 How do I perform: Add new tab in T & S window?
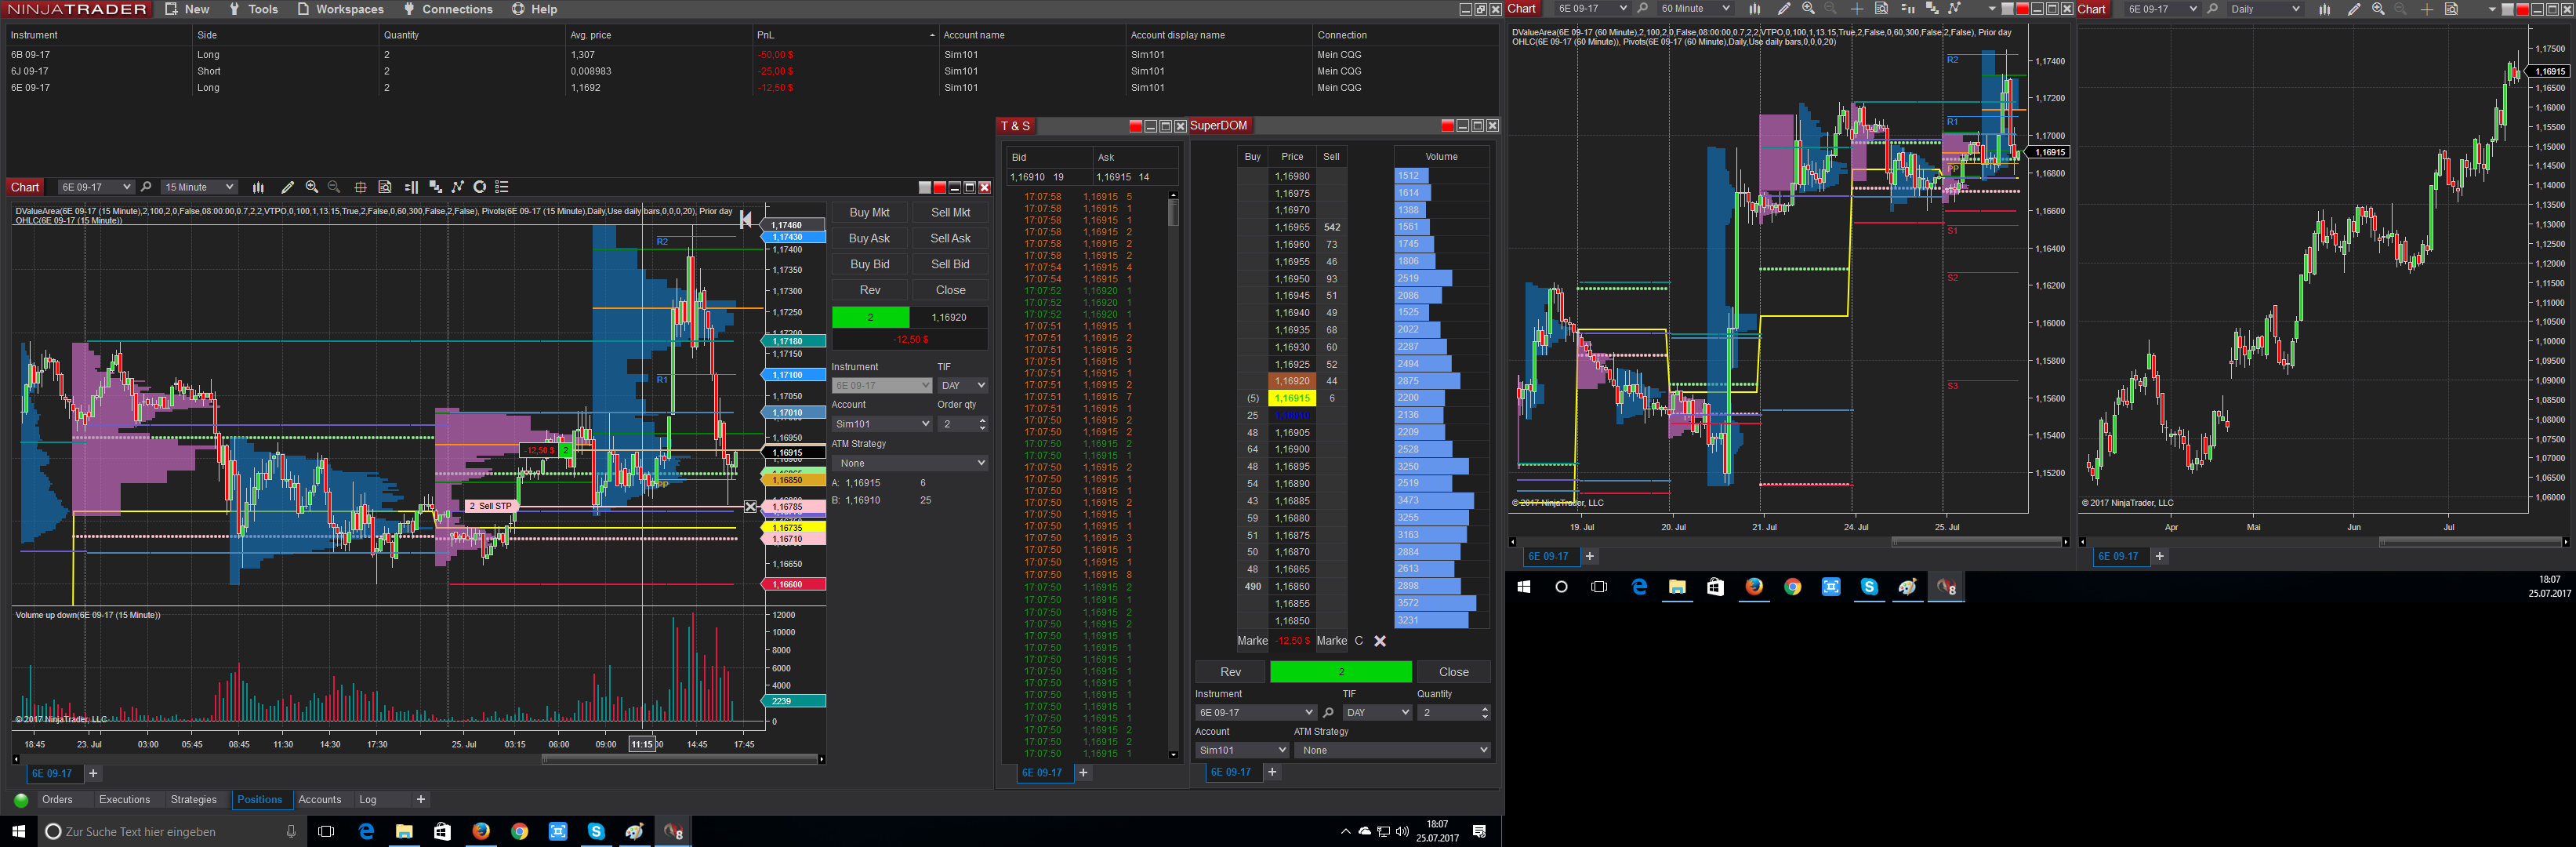tap(1083, 773)
